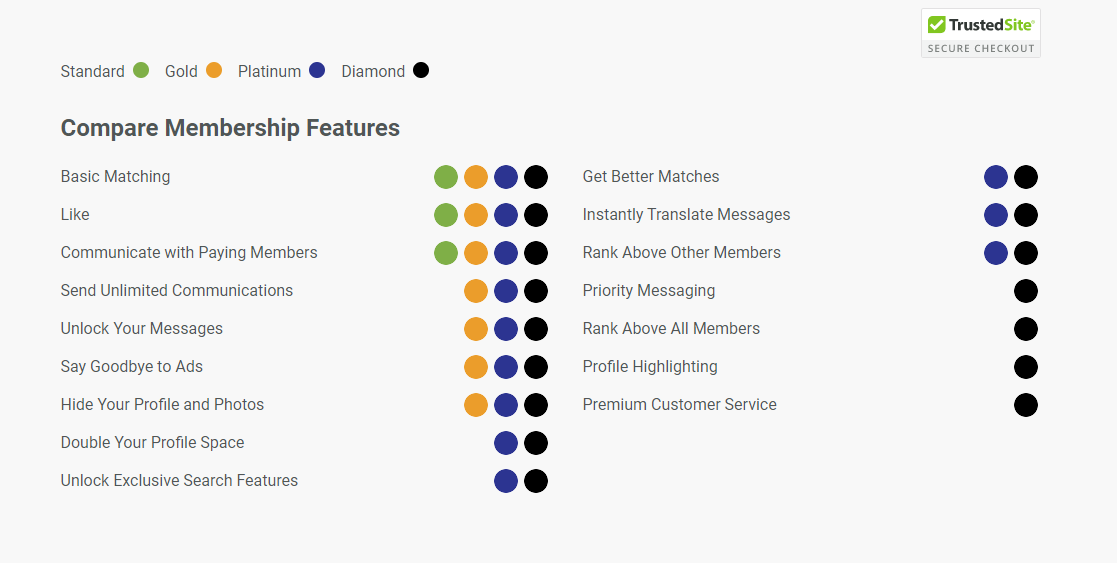
Task: Click the Hide Your Profile and Photos label
Action: 162,405
